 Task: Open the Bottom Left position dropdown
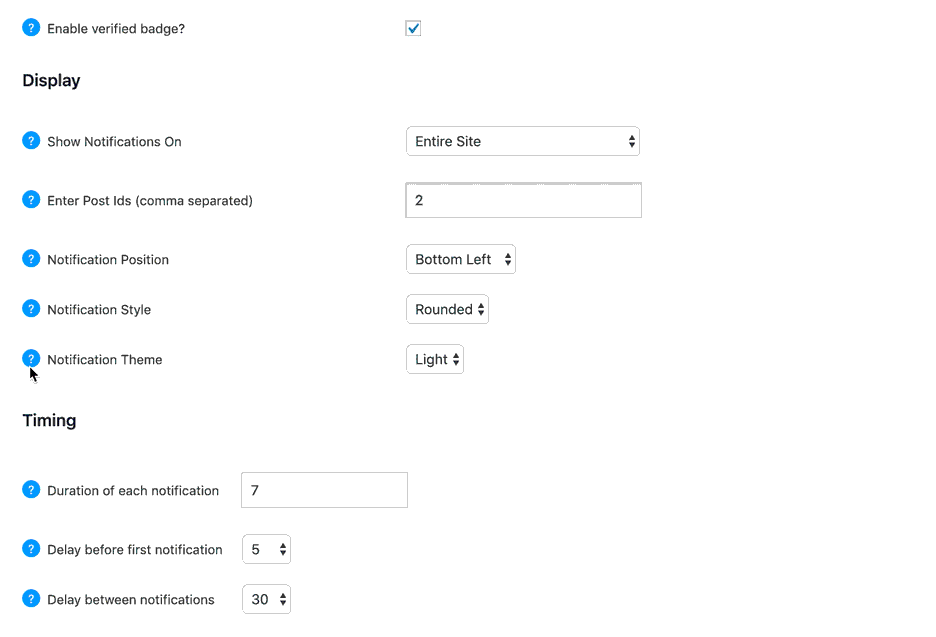coord(461,259)
